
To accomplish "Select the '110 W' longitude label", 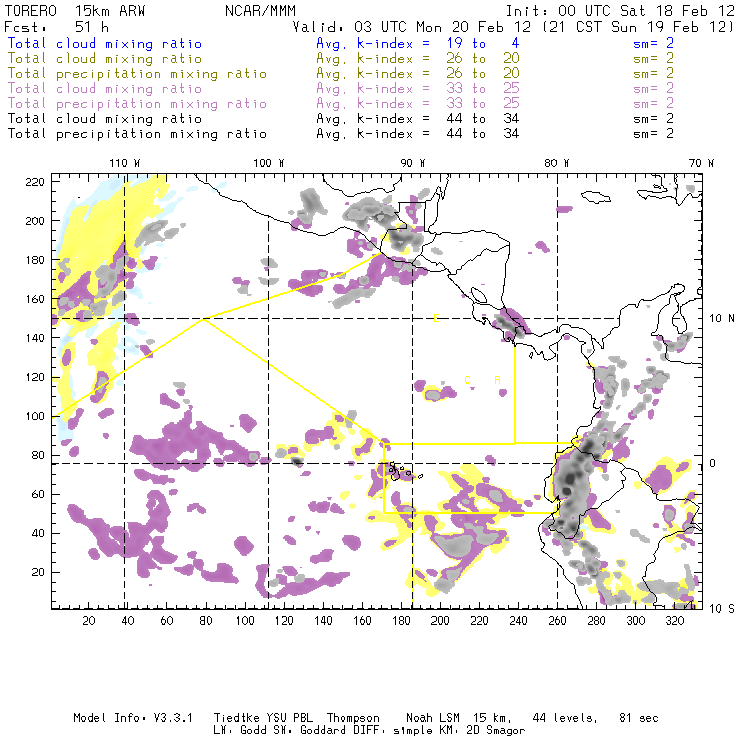I will click(x=125, y=163).
